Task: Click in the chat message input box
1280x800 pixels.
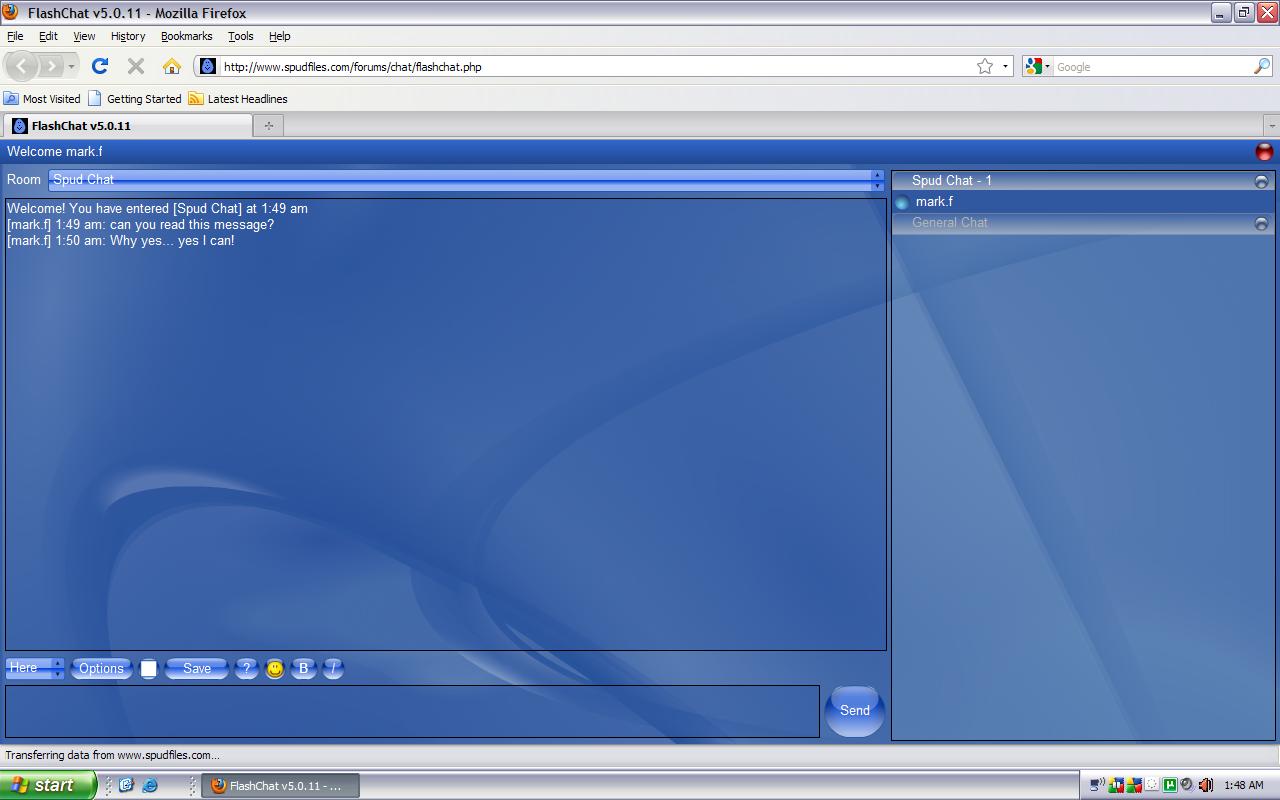Action: click(412, 711)
